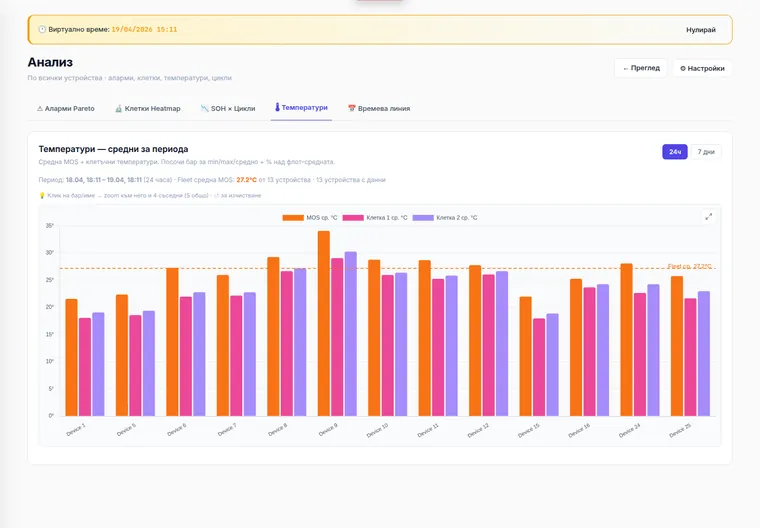Click the orange MOS bar for Device 8
760x528 pixels.
coord(273,336)
